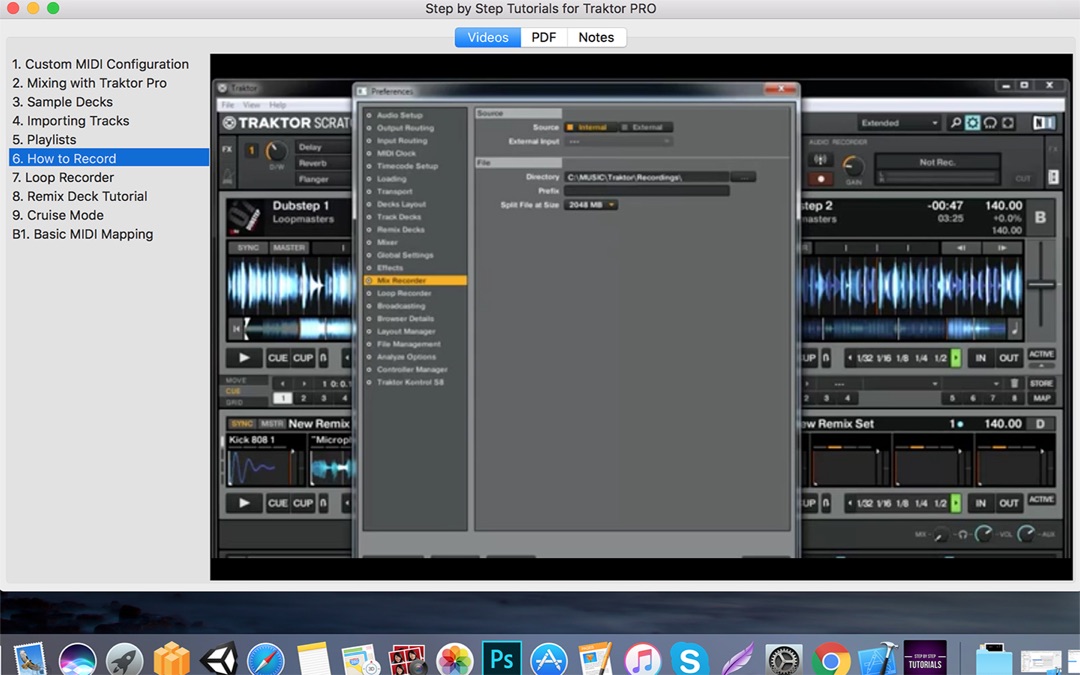Open Google Chrome from the dock
Image resolution: width=1080 pixels, height=675 pixels.
831,660
